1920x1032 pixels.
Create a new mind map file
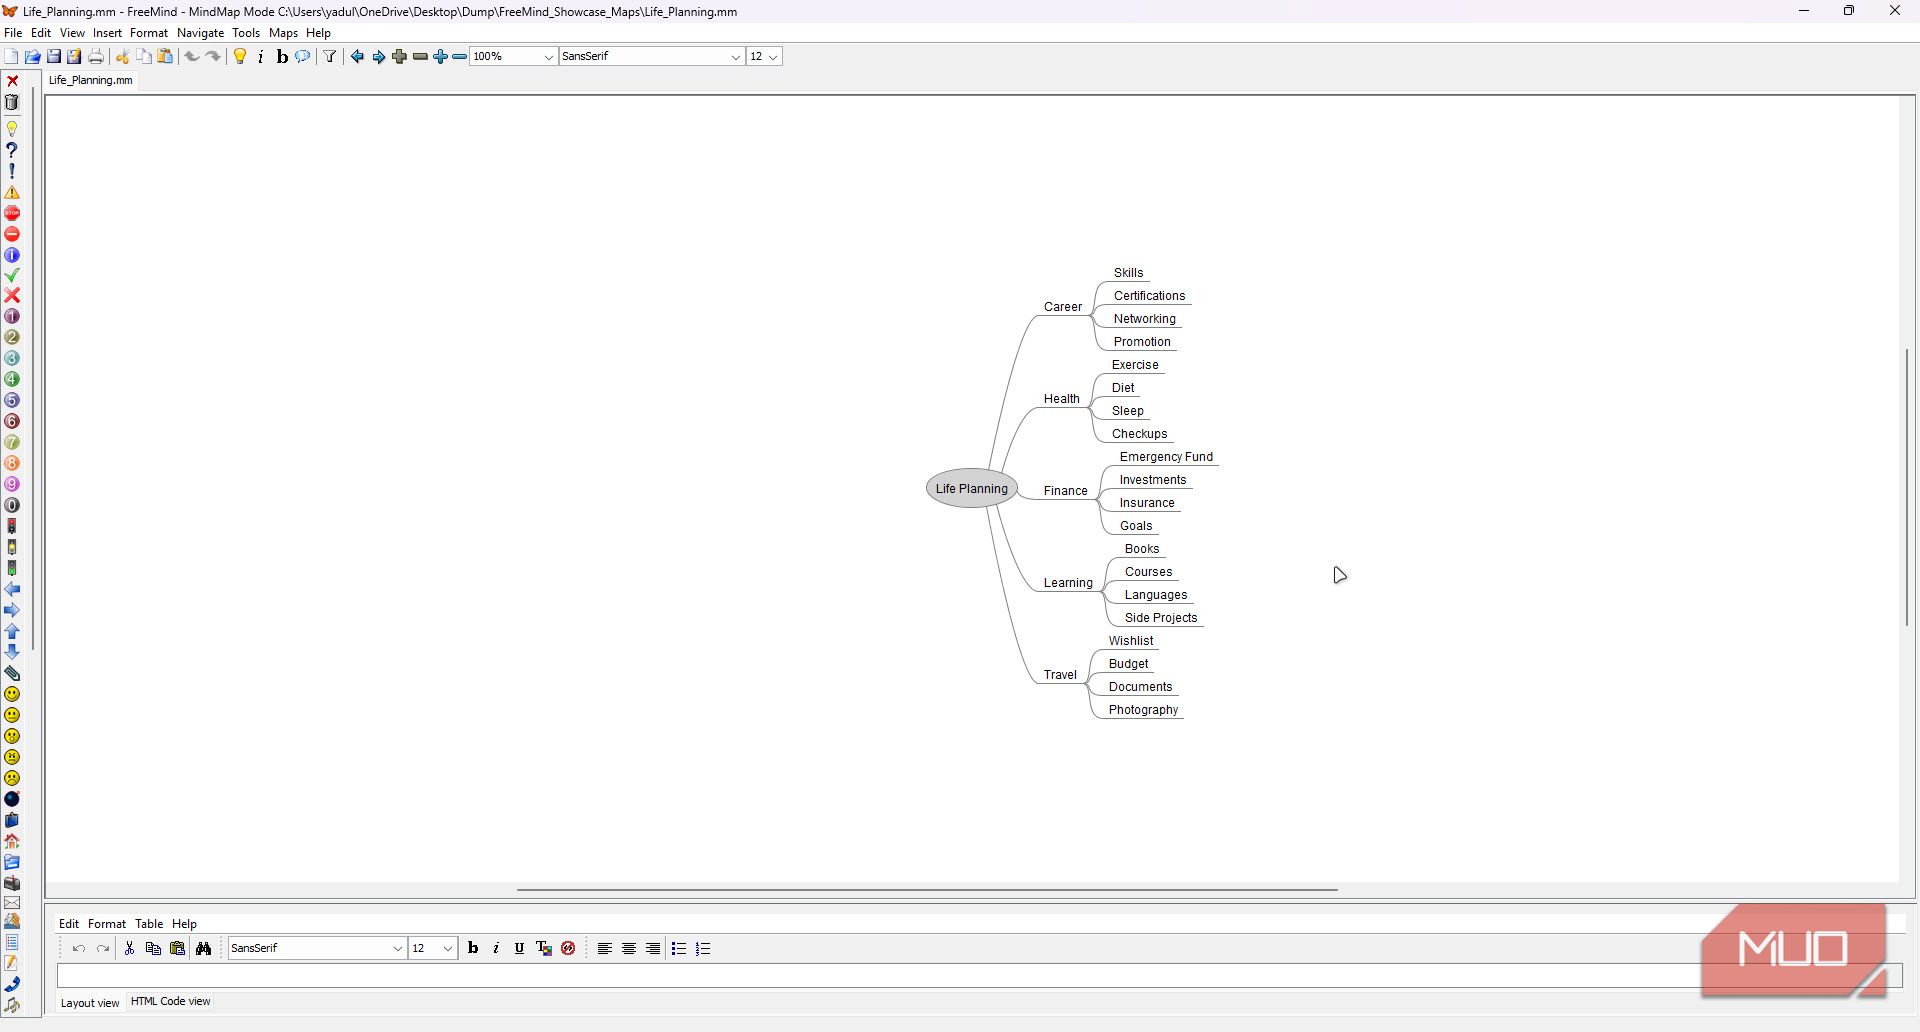11,57
